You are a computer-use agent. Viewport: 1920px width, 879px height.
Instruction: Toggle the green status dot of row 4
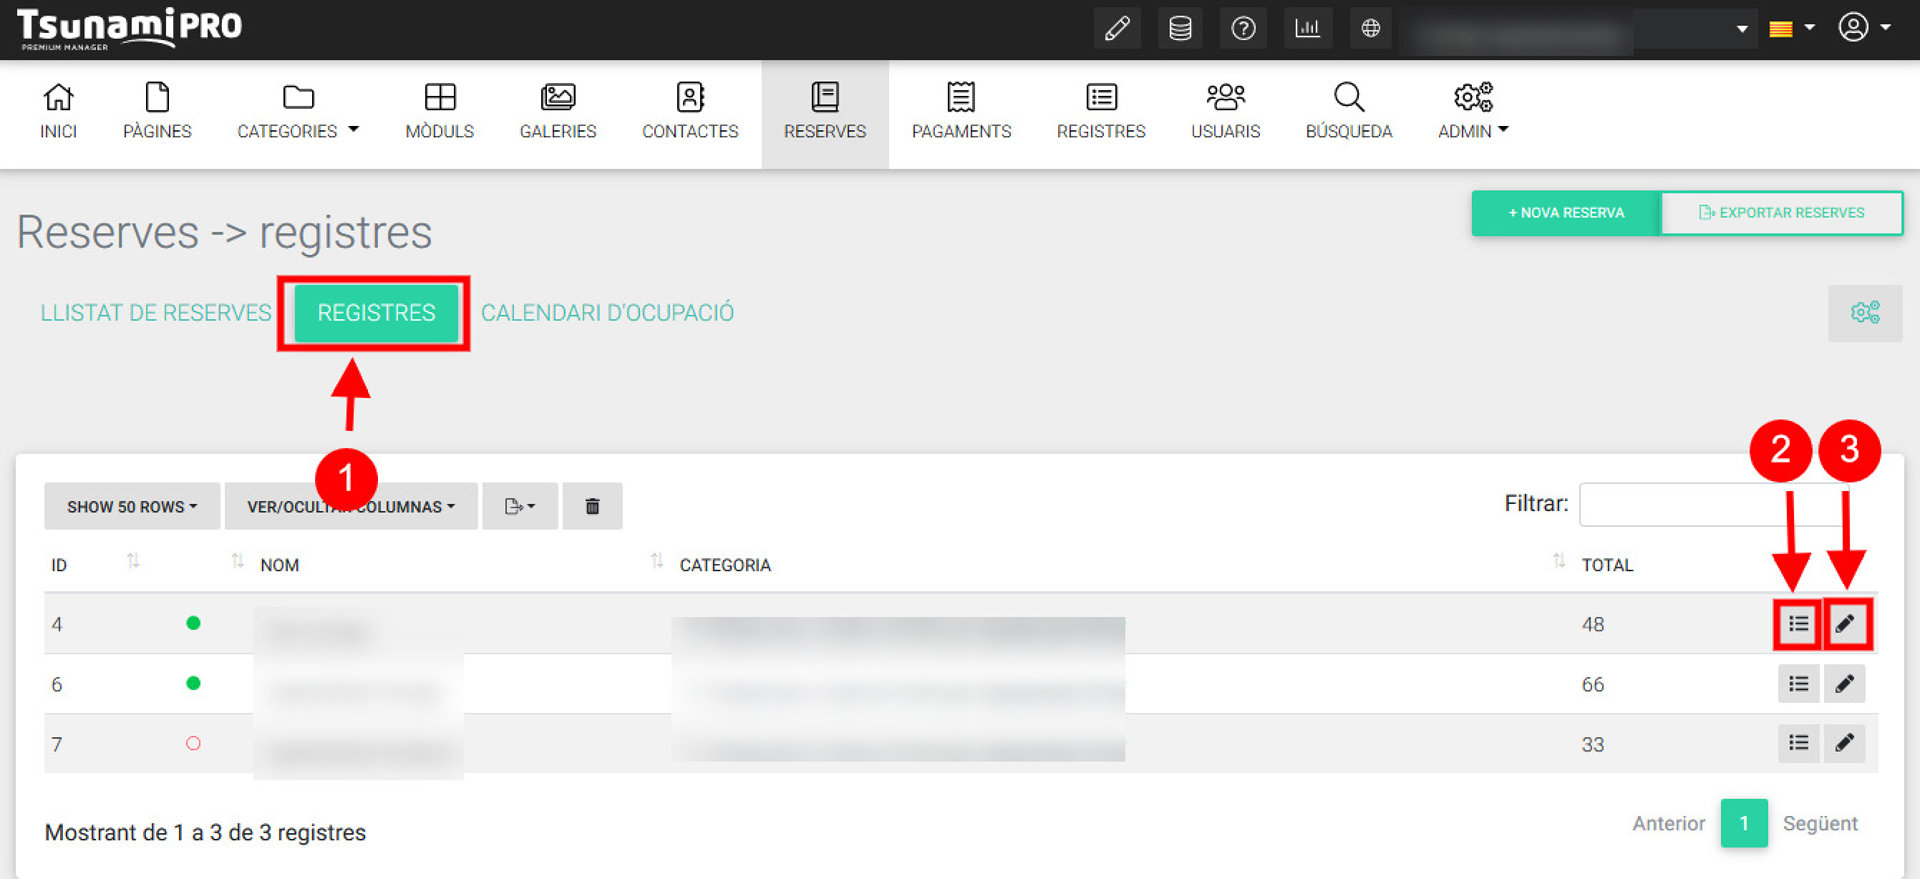pos(193,623)
